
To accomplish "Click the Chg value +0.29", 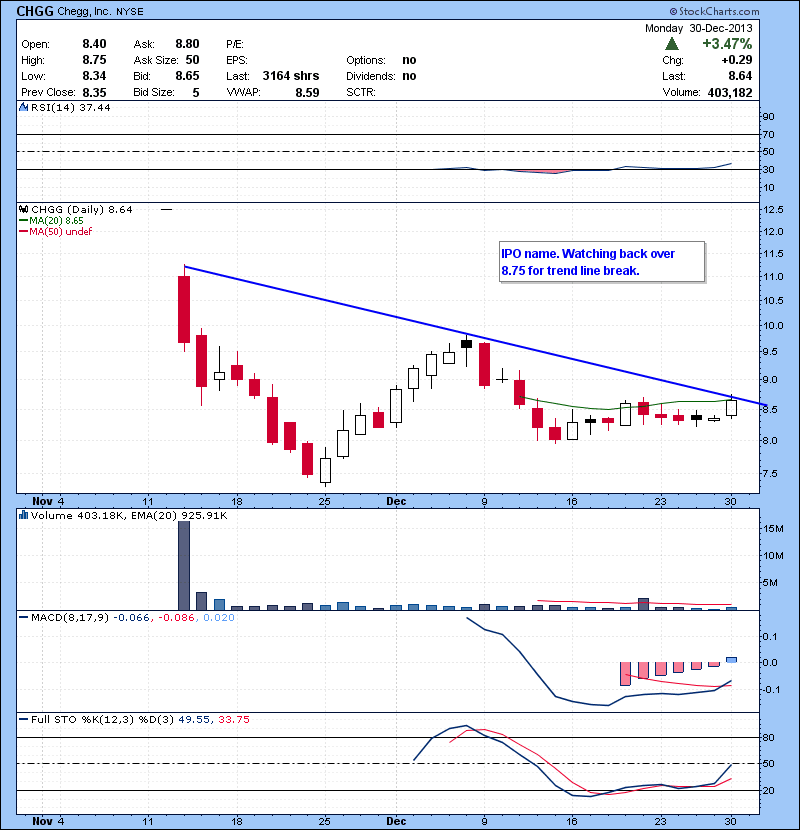I will [x=736, y=60].
